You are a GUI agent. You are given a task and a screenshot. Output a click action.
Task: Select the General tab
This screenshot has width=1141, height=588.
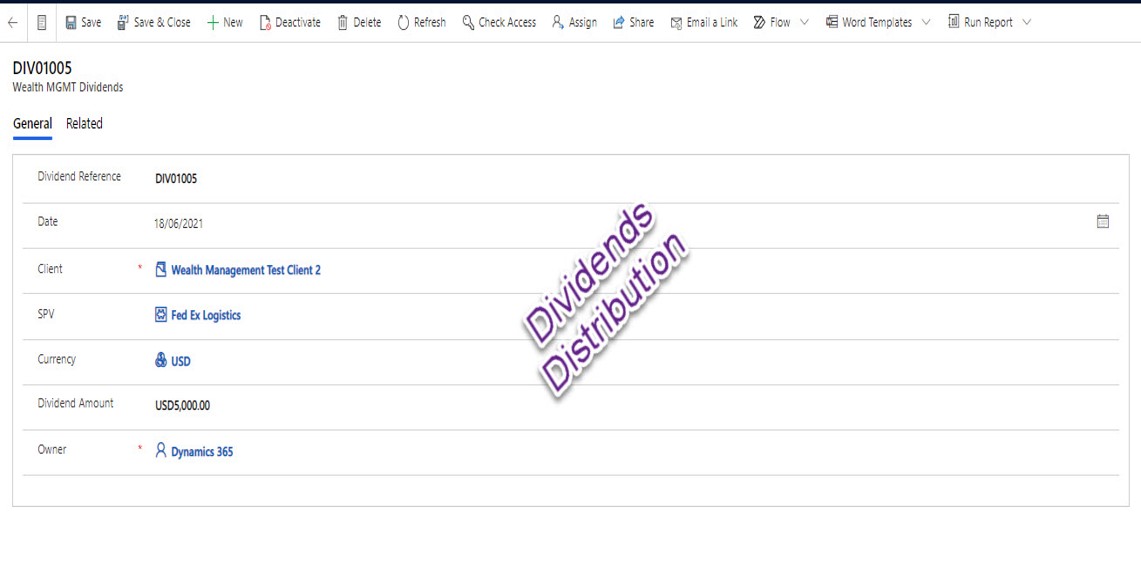[32, 124]
